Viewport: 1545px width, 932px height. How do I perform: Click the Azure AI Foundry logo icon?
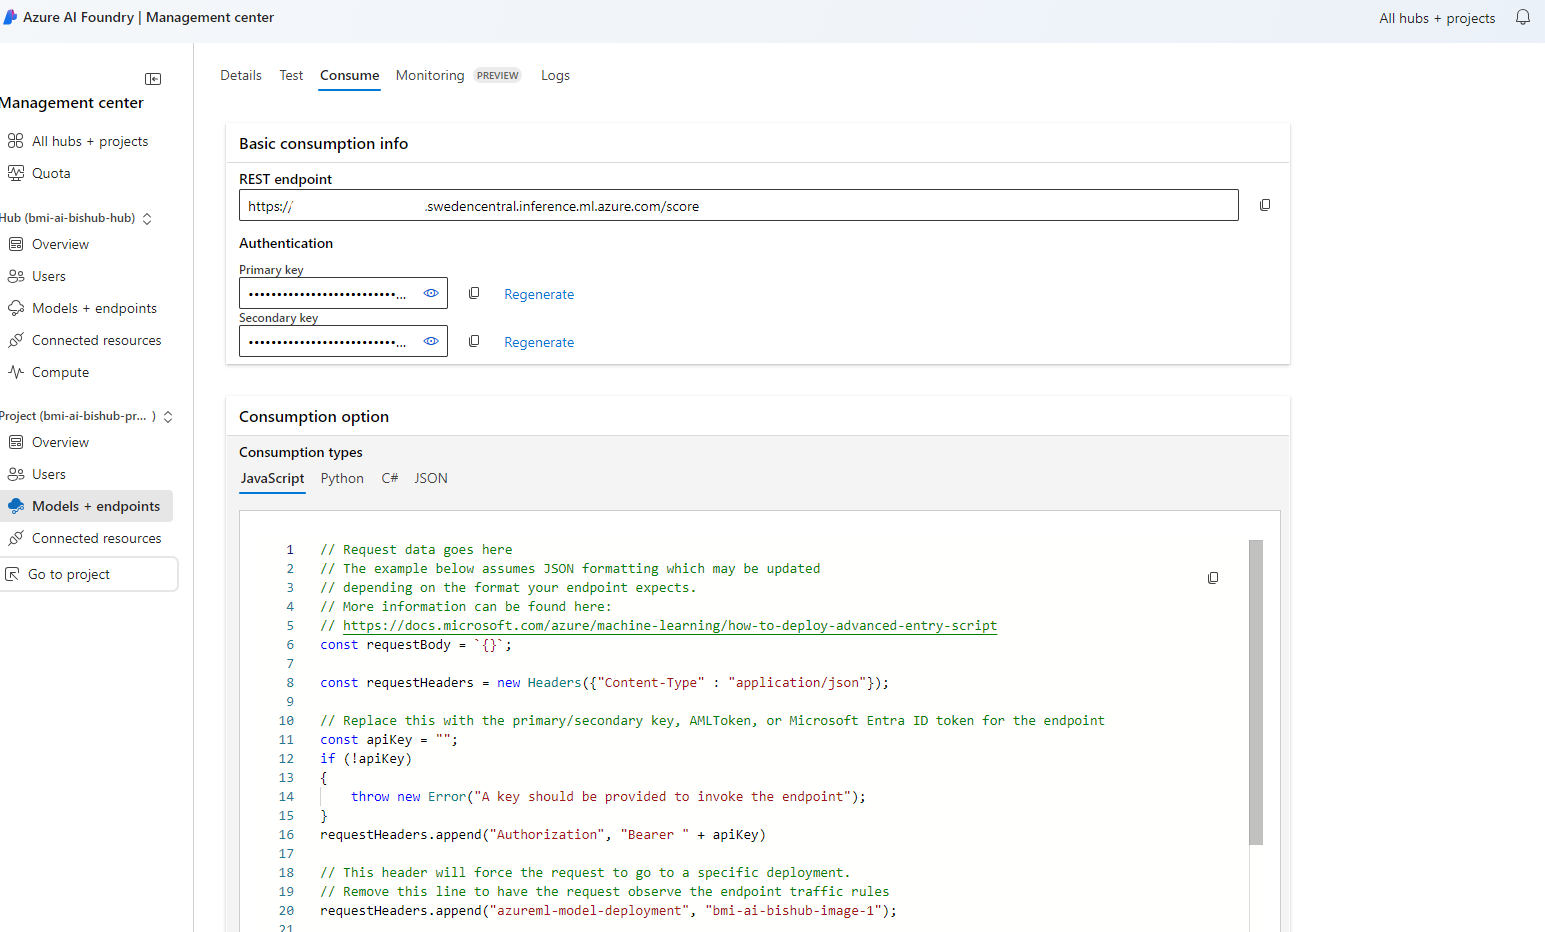point(10,17)
